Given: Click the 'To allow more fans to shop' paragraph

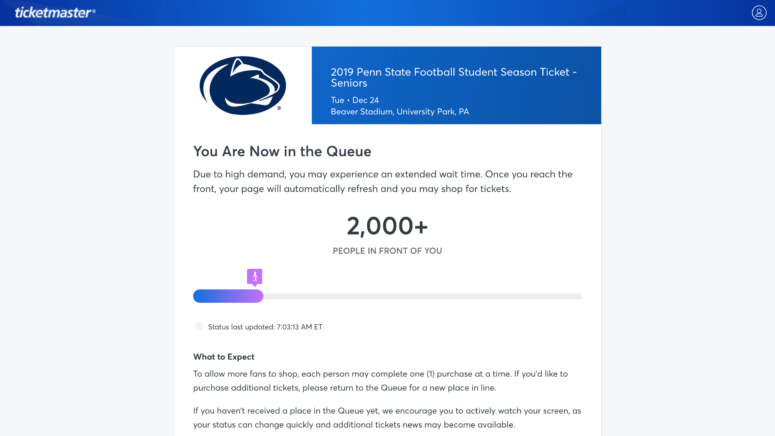Looking at the screenshot, I should 381,381.
